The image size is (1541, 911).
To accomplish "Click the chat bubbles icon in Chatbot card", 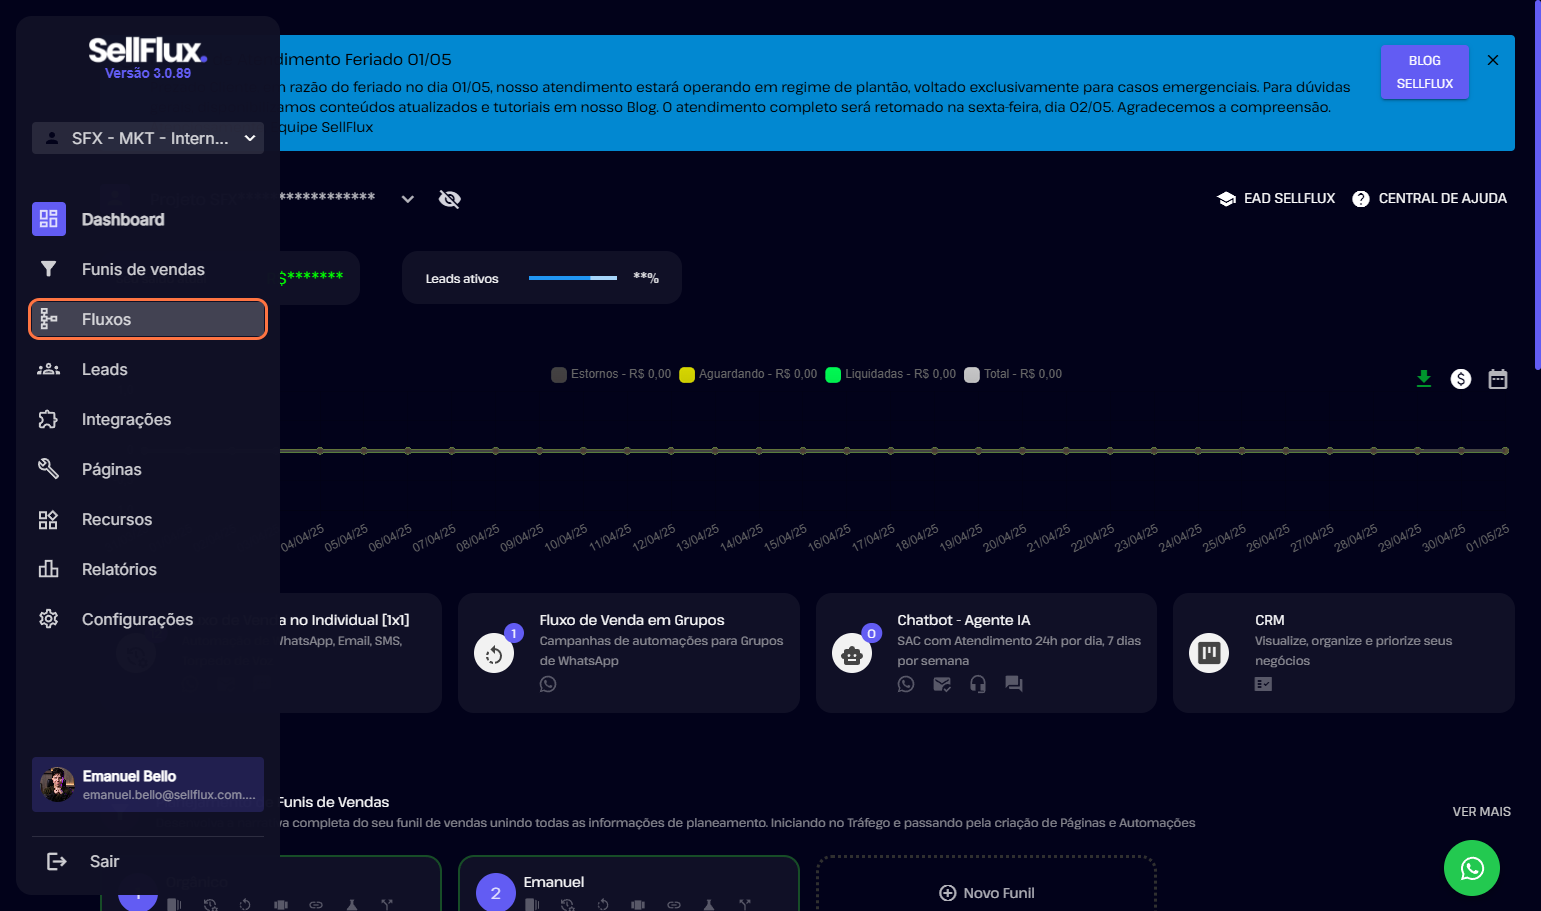I will click(1014, 684).
